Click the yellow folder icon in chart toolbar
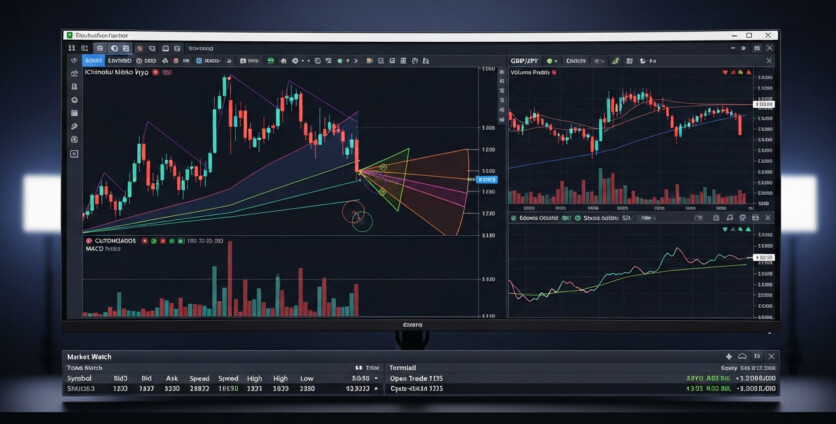This screenshot has width=836, height=424. click(x=369, y=61)
